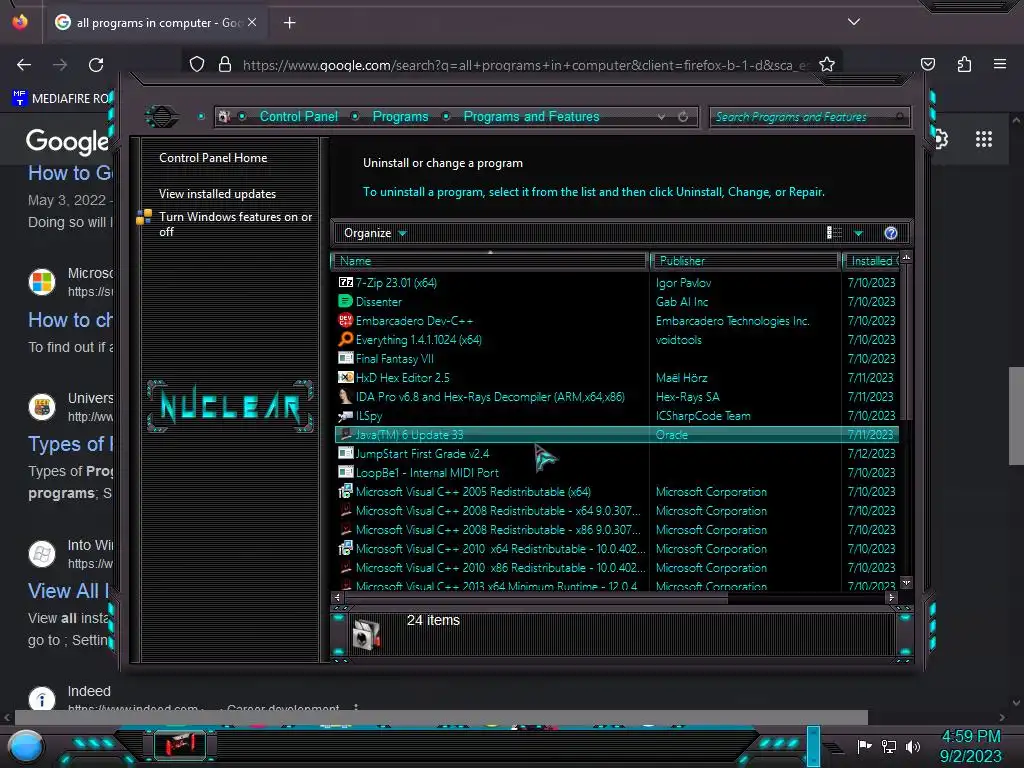Click the ILSpy icon
Viewport: 1024px width, 768px height.
tap(345, 415)
